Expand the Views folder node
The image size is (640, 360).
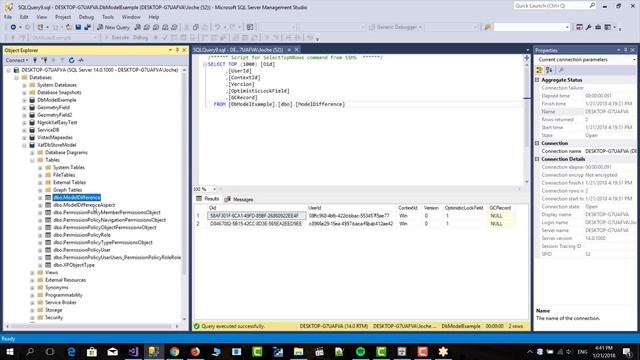coord(32,273)
